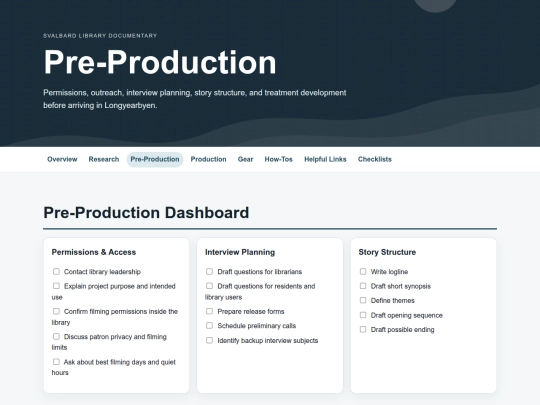Open the Overview tab
The width and height of the screenshot is (540, 405).
click(62, 159)
